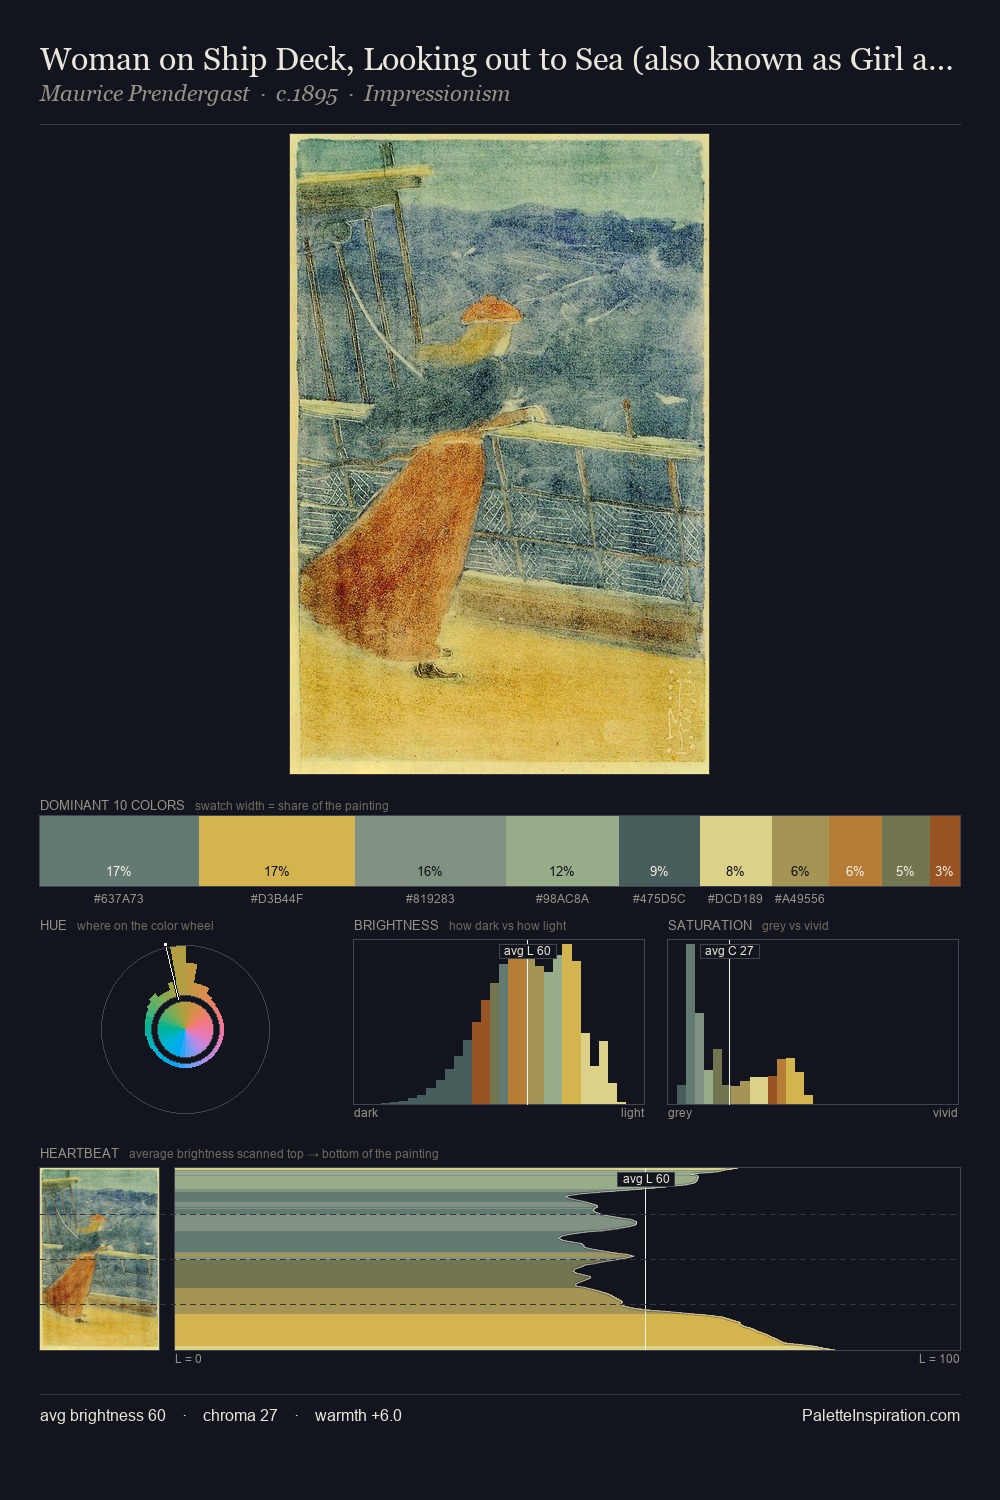
Task: Click the 'dark' brightness axis label
Action: [x=366, y=1113]
